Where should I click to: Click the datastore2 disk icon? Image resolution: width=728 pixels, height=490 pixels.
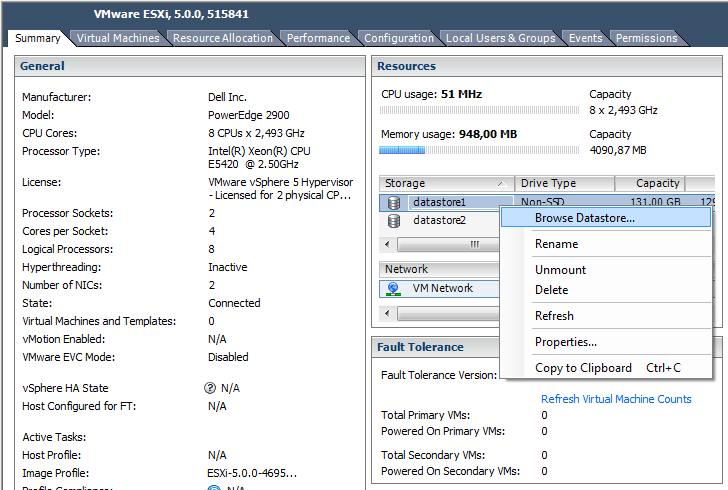pyautogui.click(x=394, y=221)
